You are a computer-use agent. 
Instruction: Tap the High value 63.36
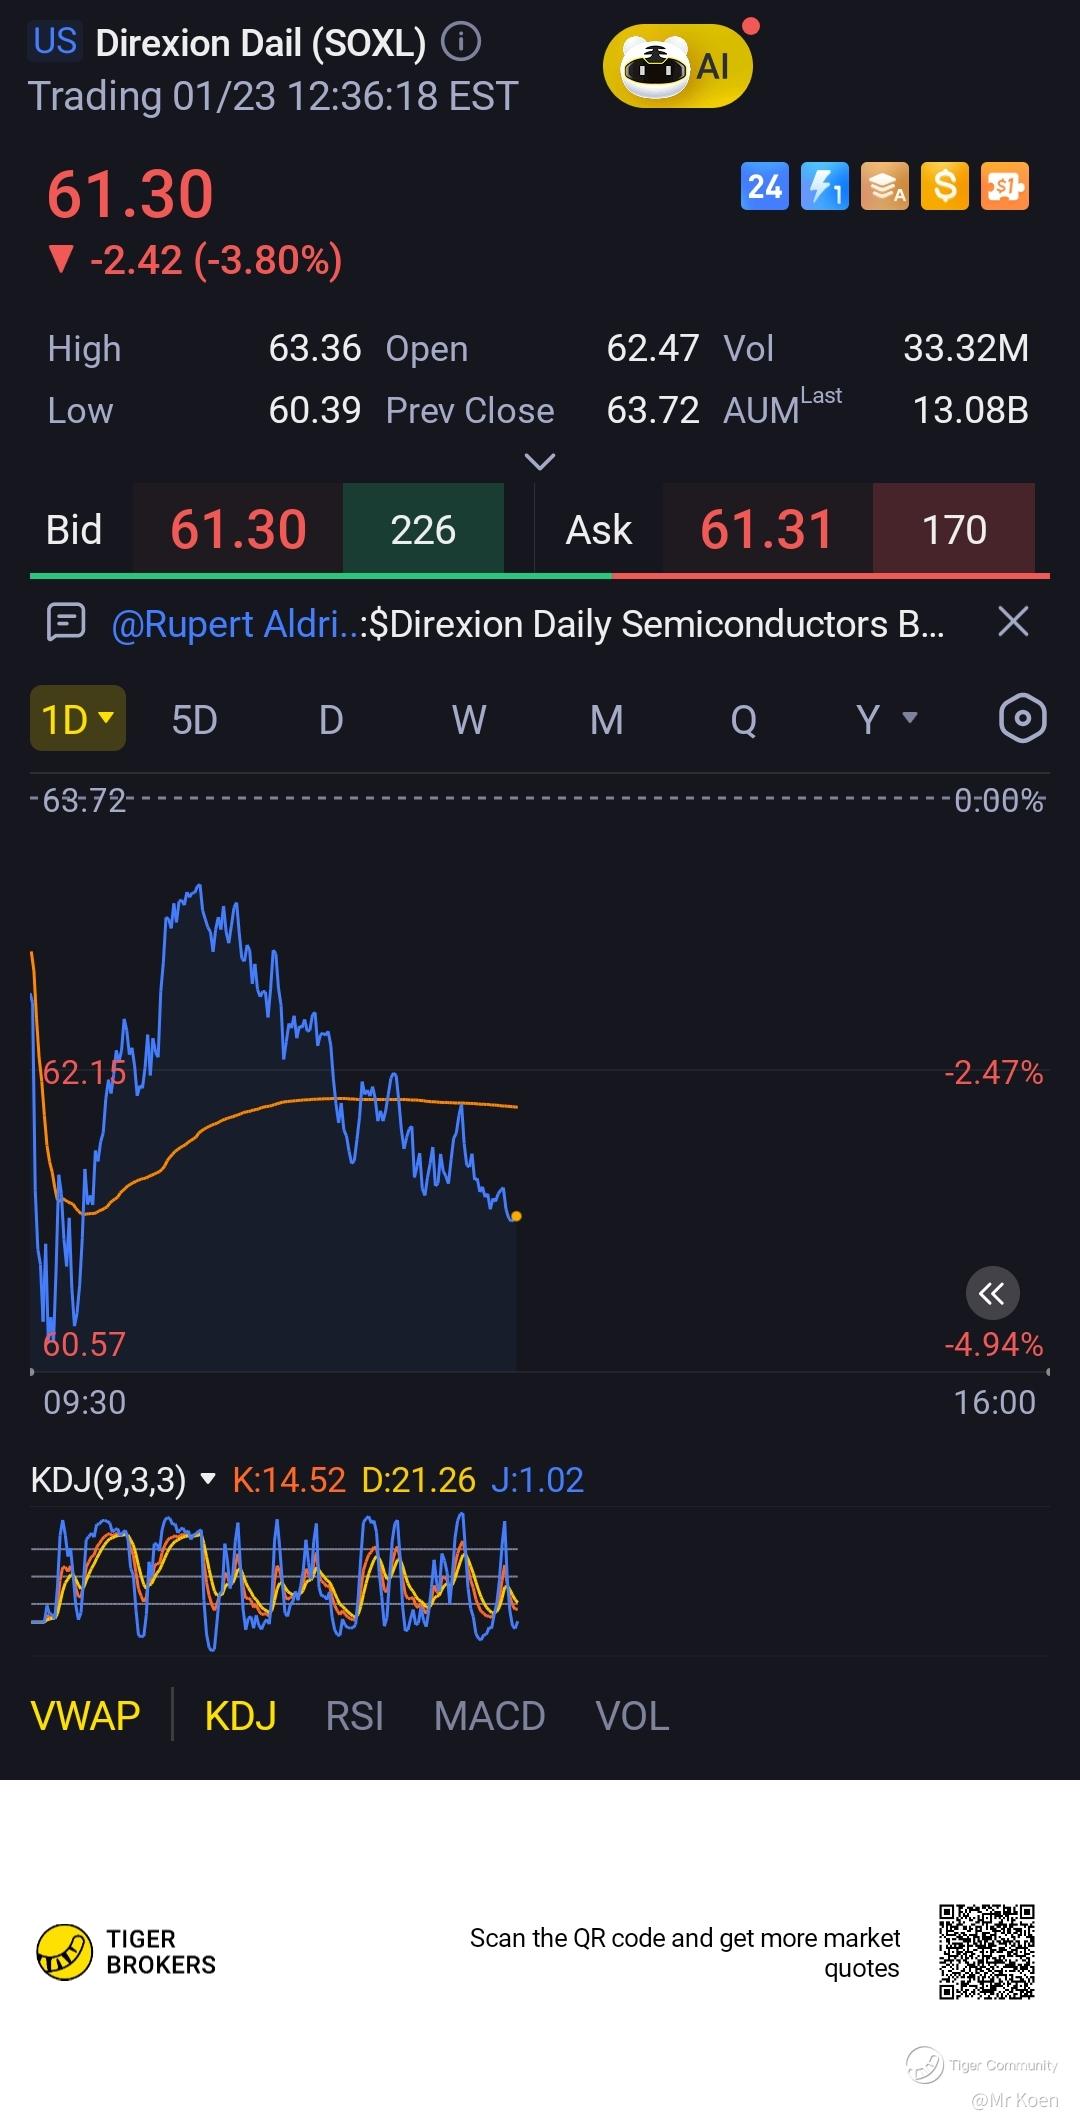click(314, 348)
